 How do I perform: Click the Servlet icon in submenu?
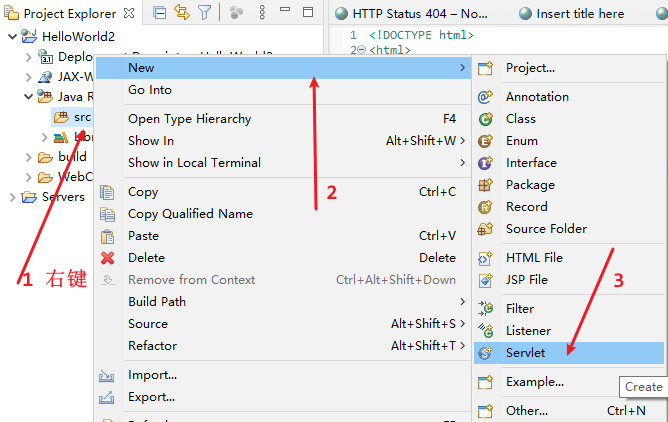485,353
